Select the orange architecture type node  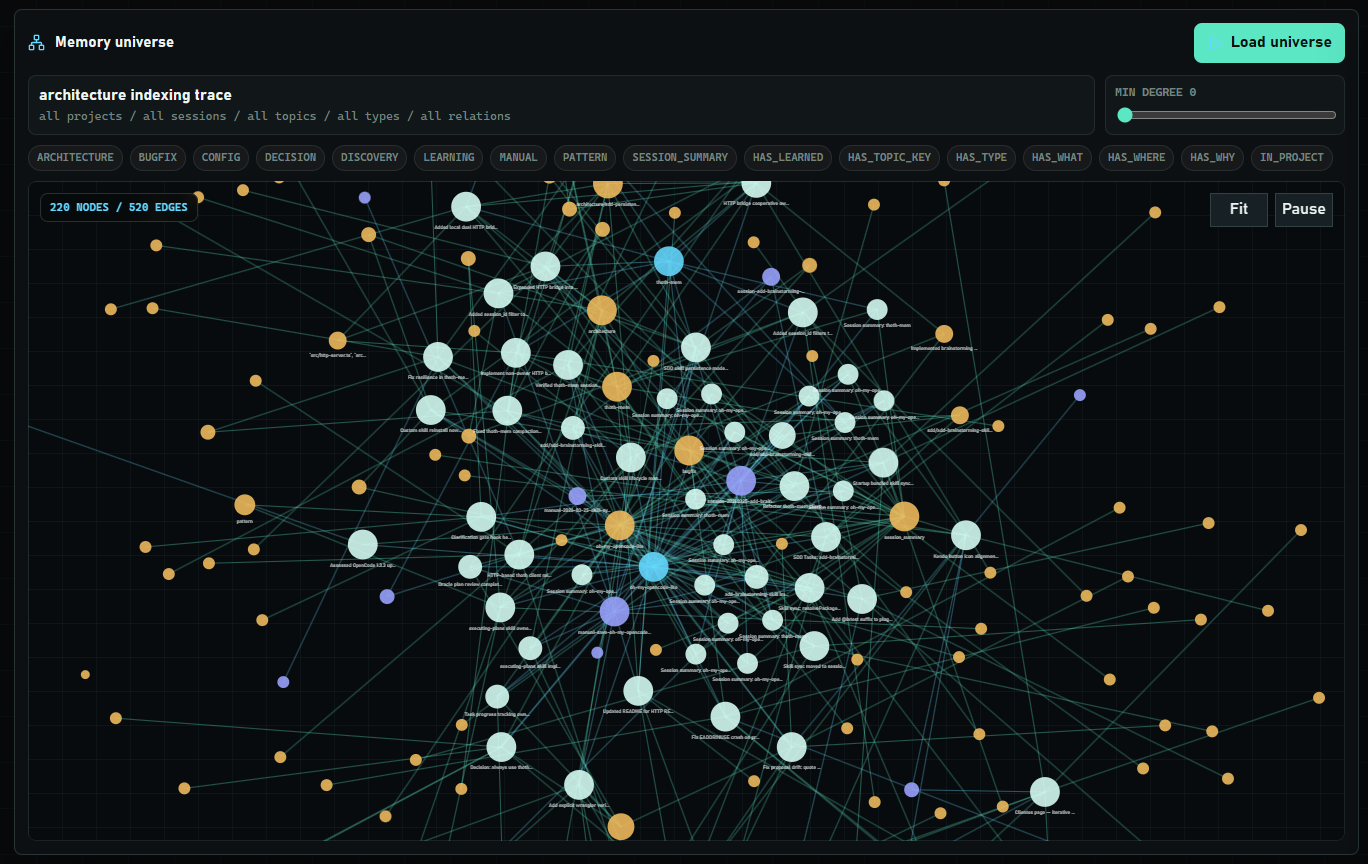602,310
